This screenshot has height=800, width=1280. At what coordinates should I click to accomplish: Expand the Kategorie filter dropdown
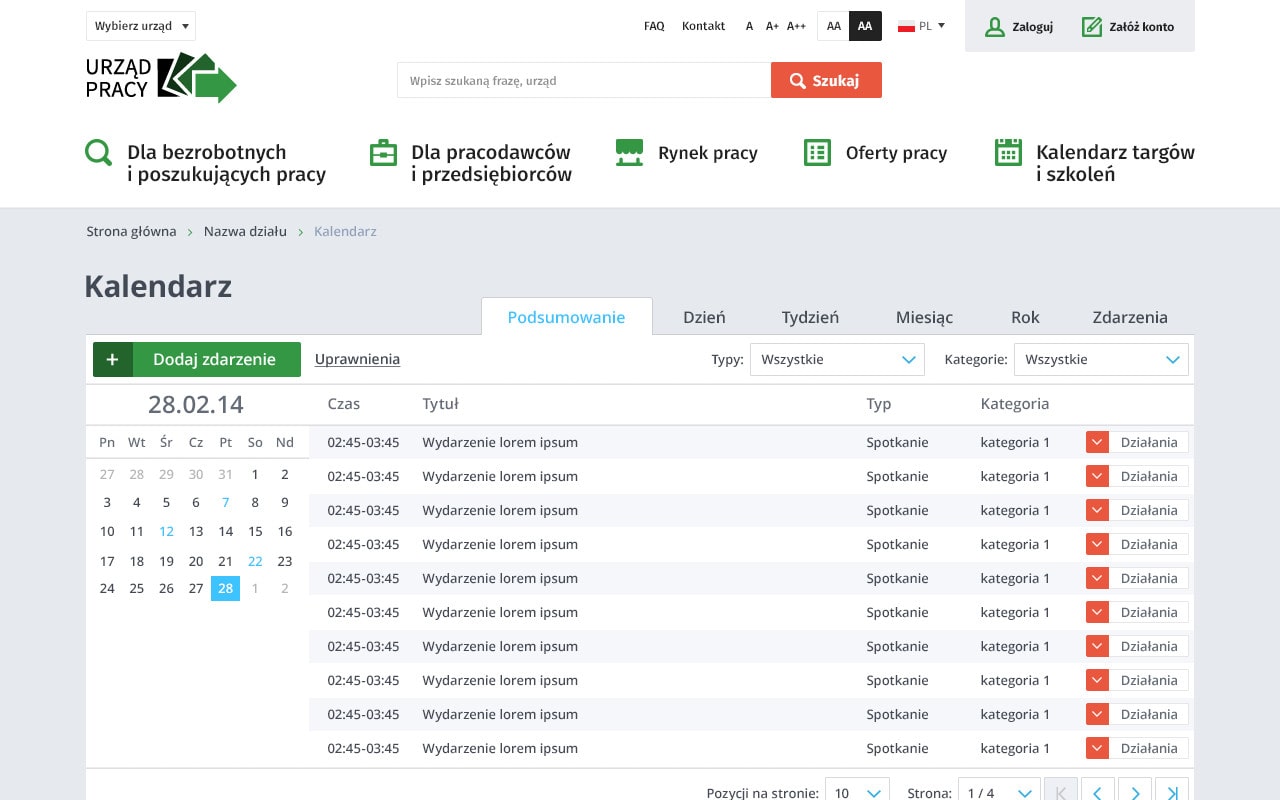pos(1101,360)
